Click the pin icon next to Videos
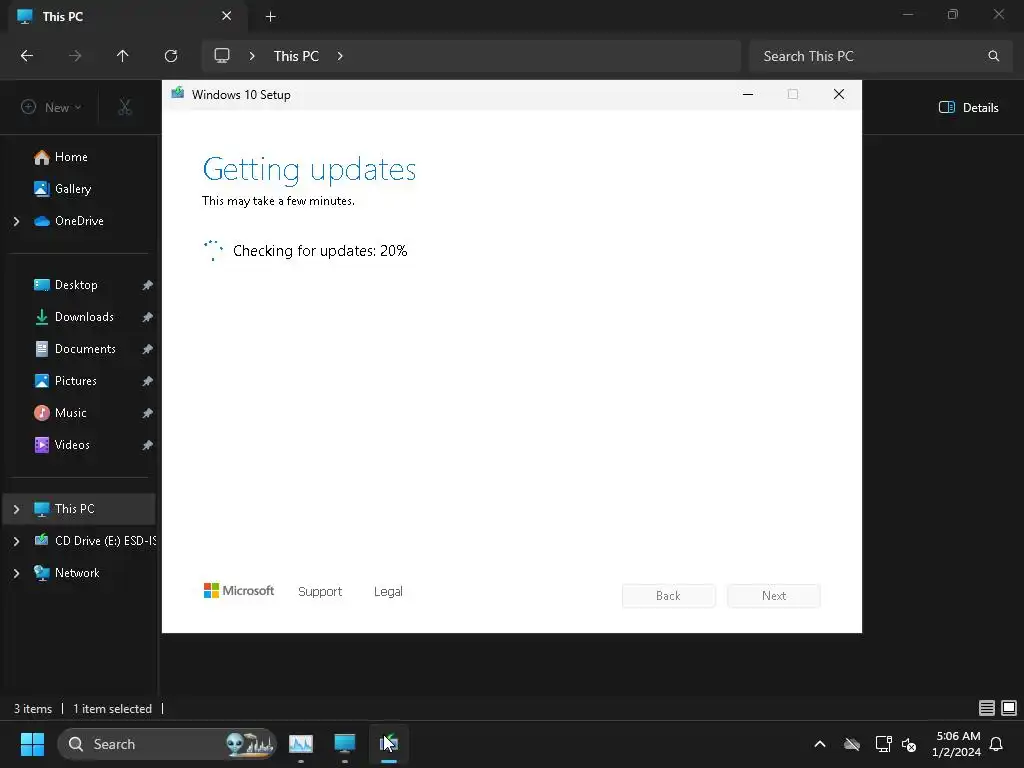Viewport: 1024px width, 768px height. tap(148, 445)
